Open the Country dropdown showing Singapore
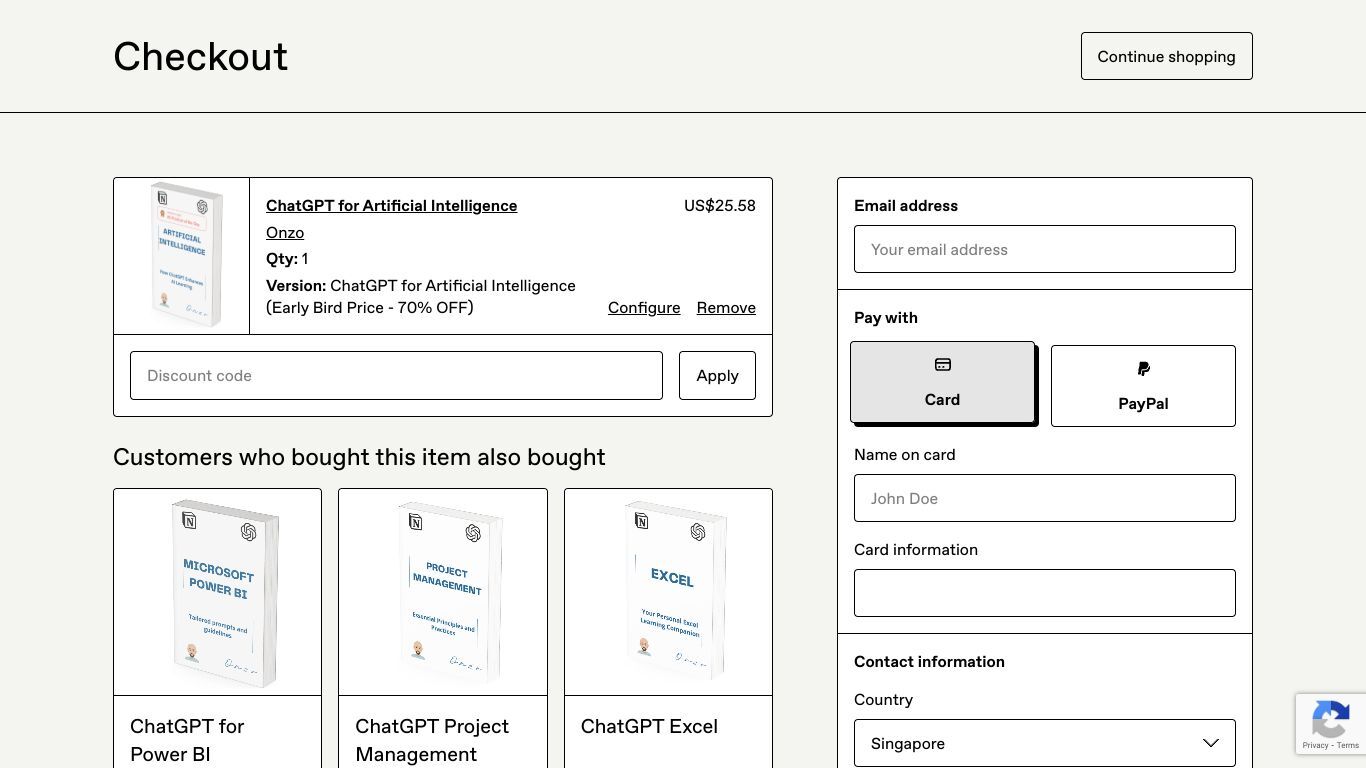The height and width of the screenshot is (768, 1366). pos(1045,743)
